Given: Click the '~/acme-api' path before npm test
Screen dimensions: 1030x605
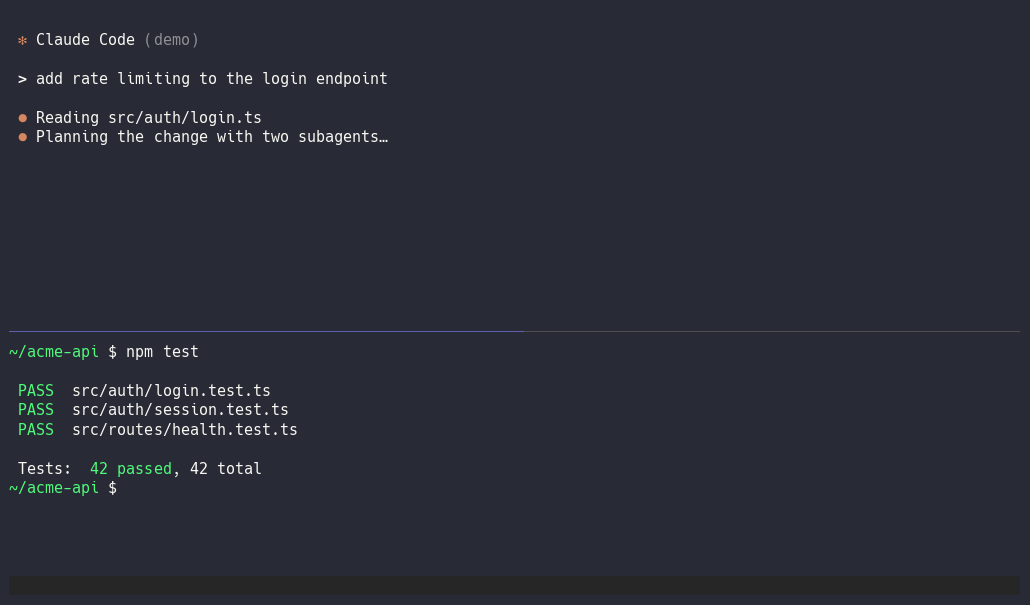Looking at the screenshot, I should pyautogui.click(x=54, y=352).
